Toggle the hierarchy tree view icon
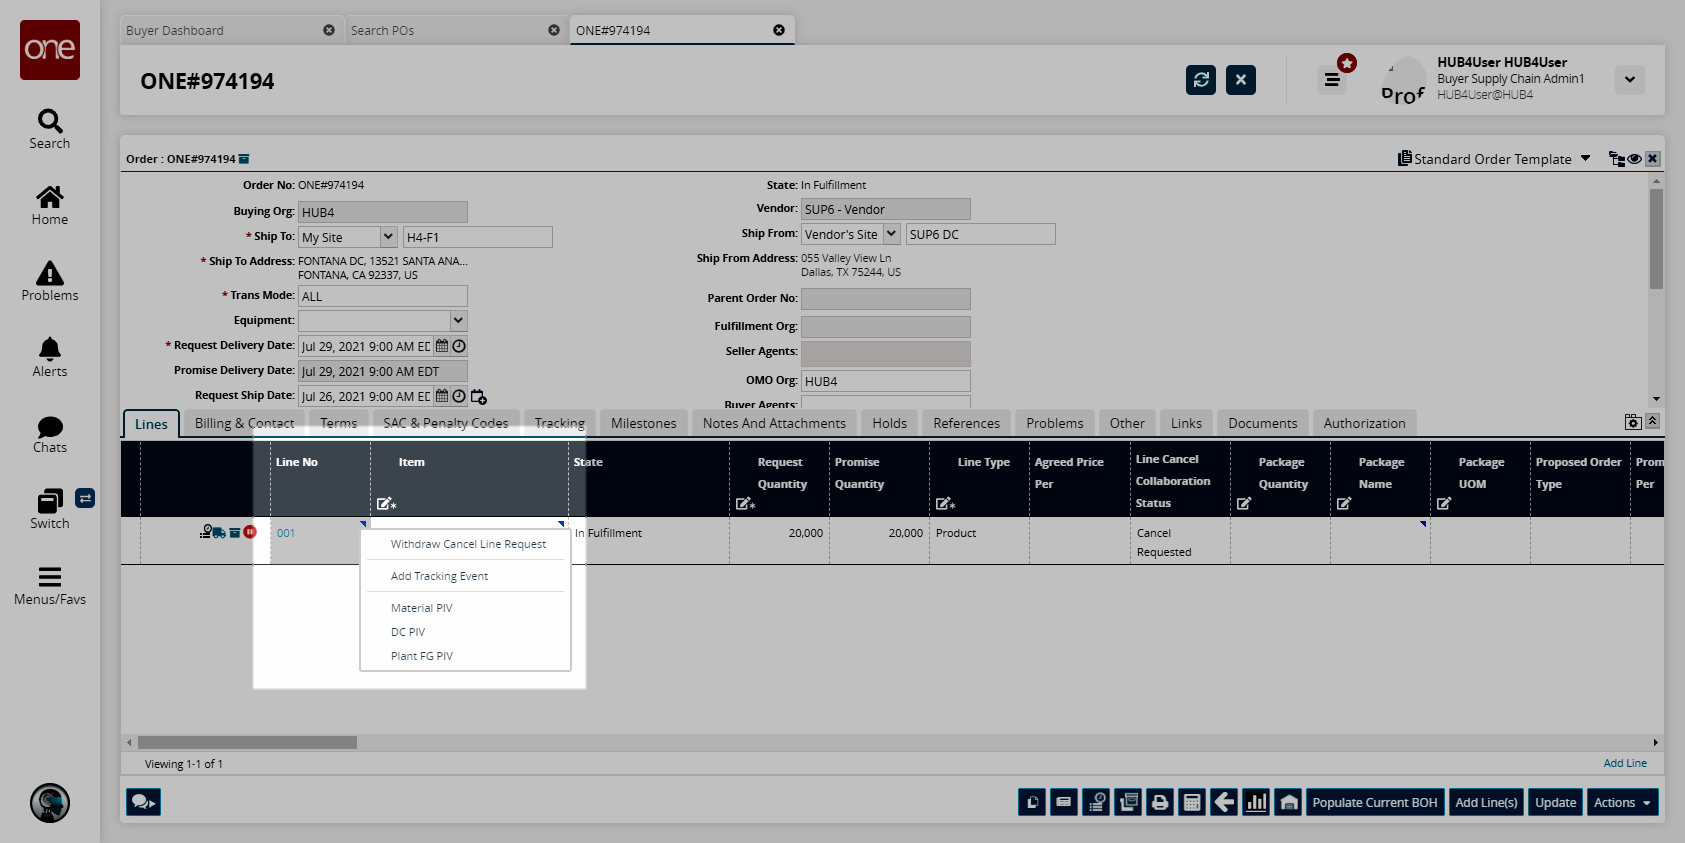1685x843 pixels. click(1616, 159)
